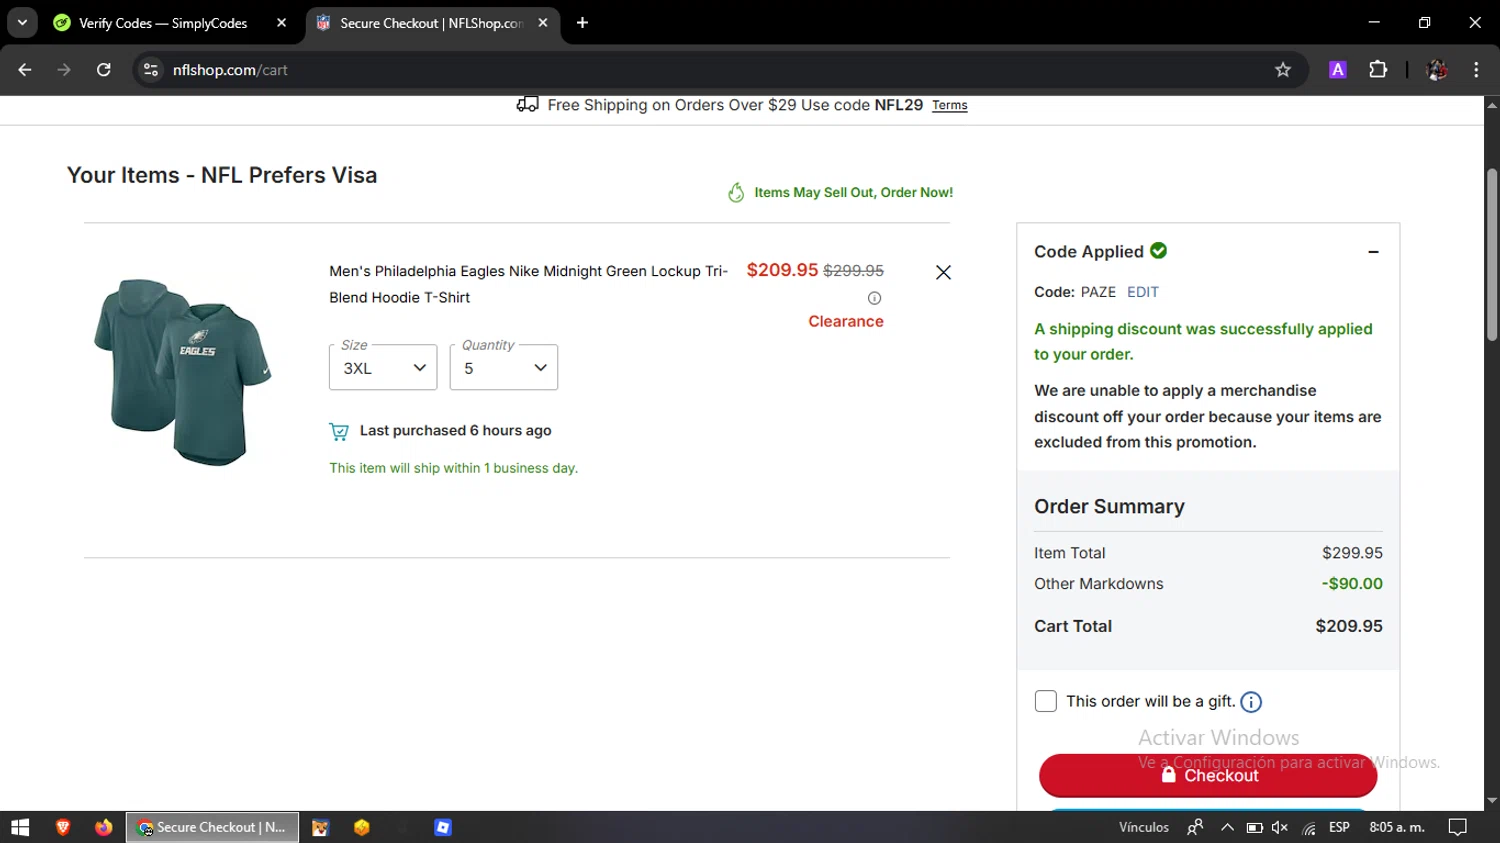Switch to the Verify Codes — SimplyCodes tab
The image size is (1500, 843).
click(x=165, y=22)
